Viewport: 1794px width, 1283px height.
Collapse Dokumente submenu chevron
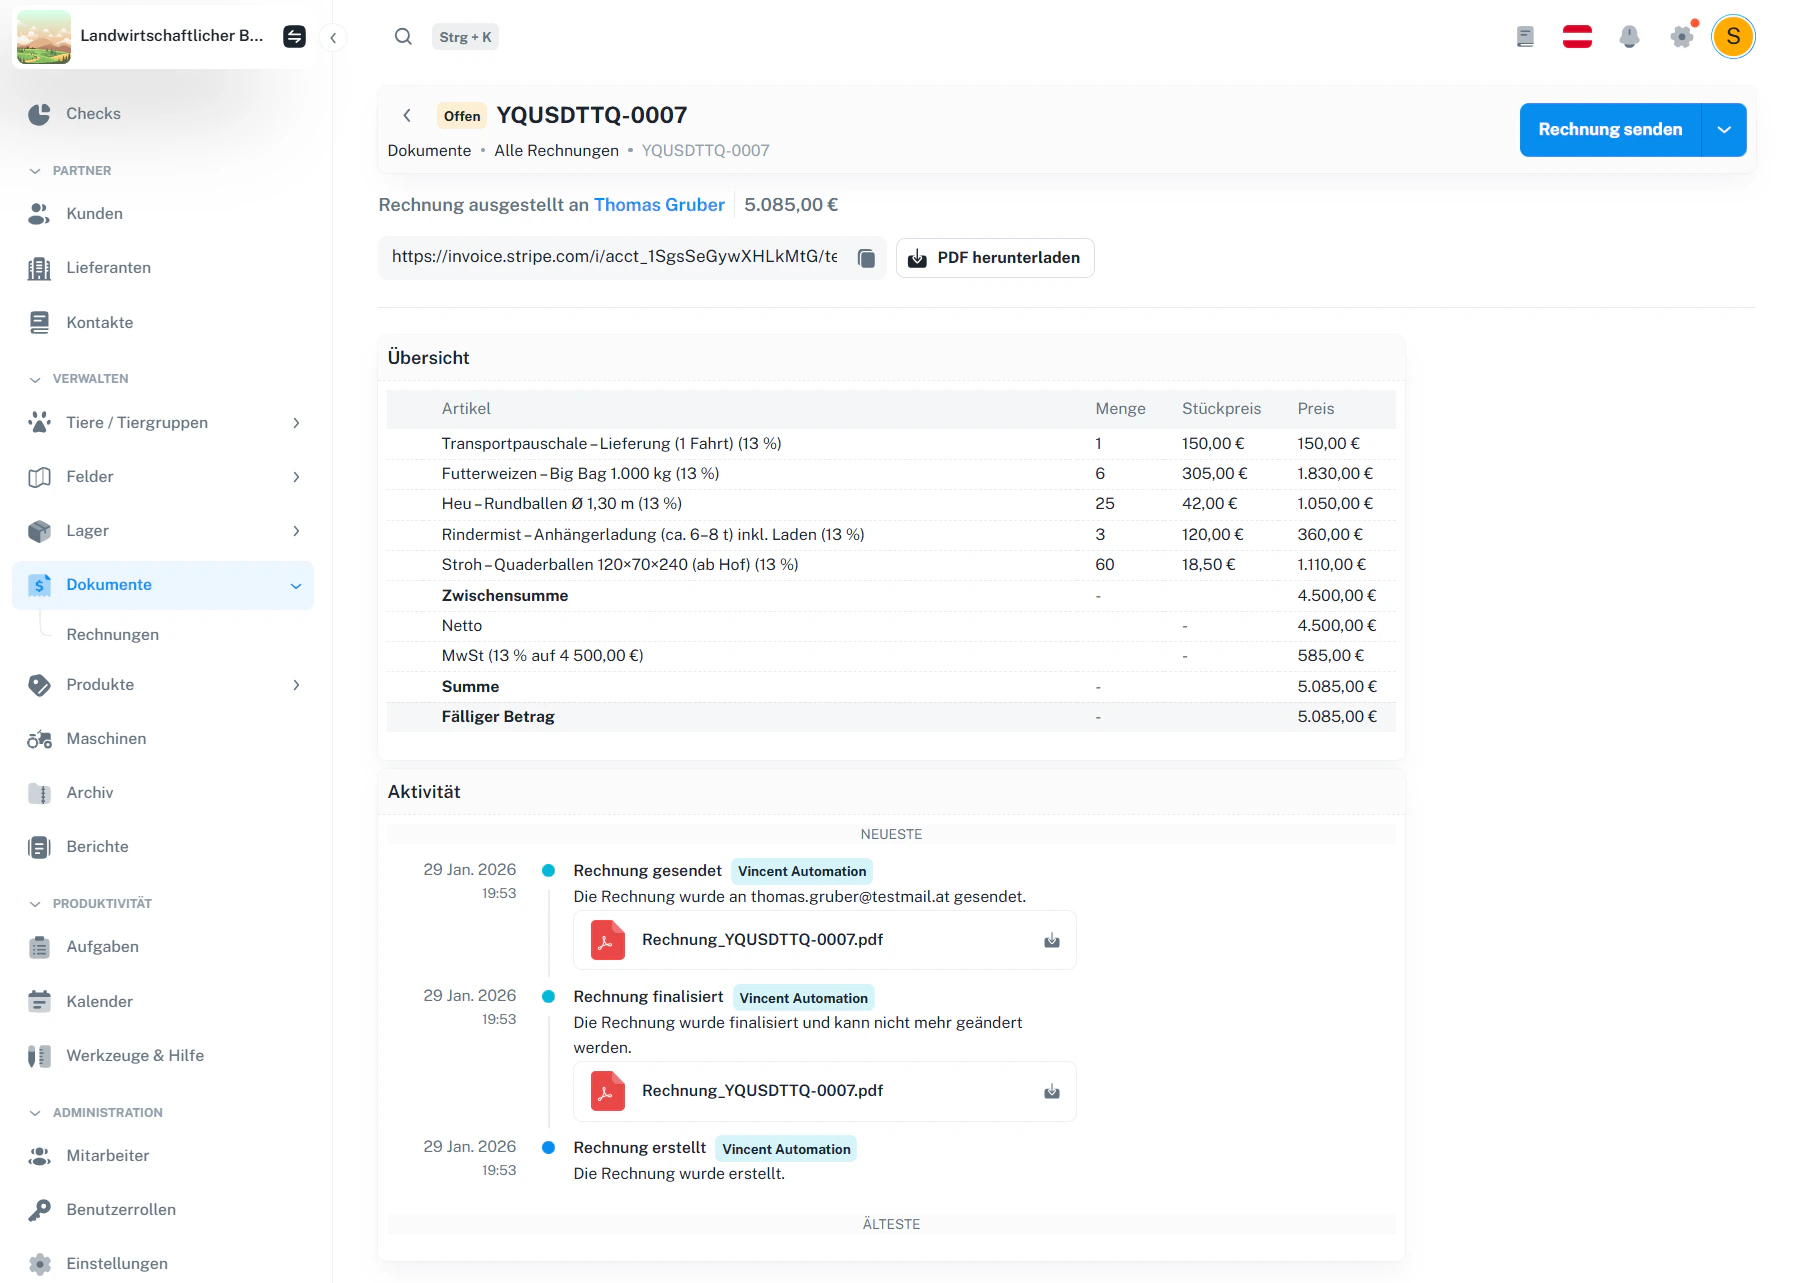(296, 586)
